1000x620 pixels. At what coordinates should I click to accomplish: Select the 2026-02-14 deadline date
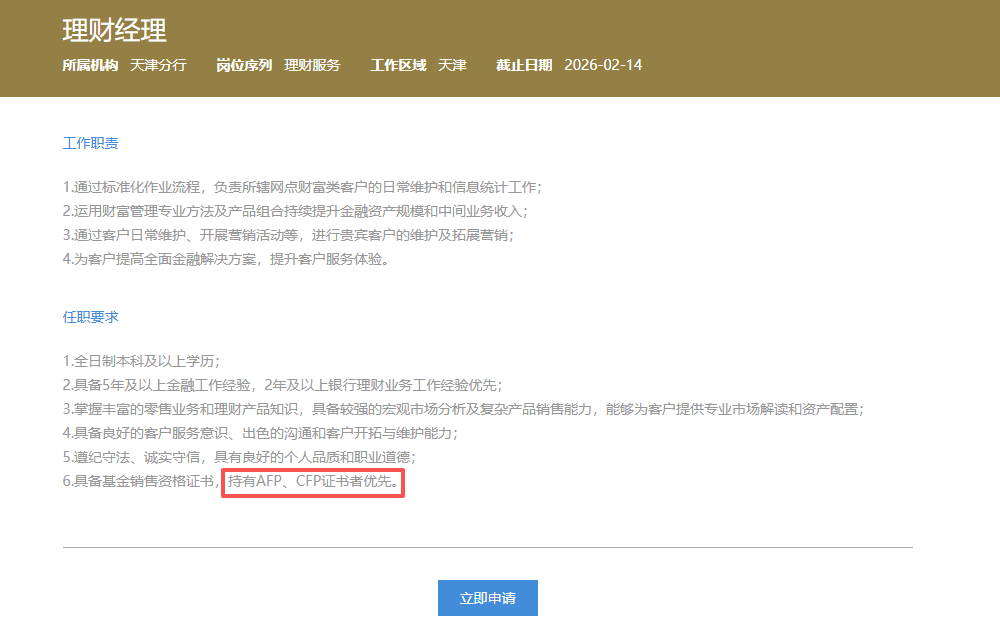point(603,65)
